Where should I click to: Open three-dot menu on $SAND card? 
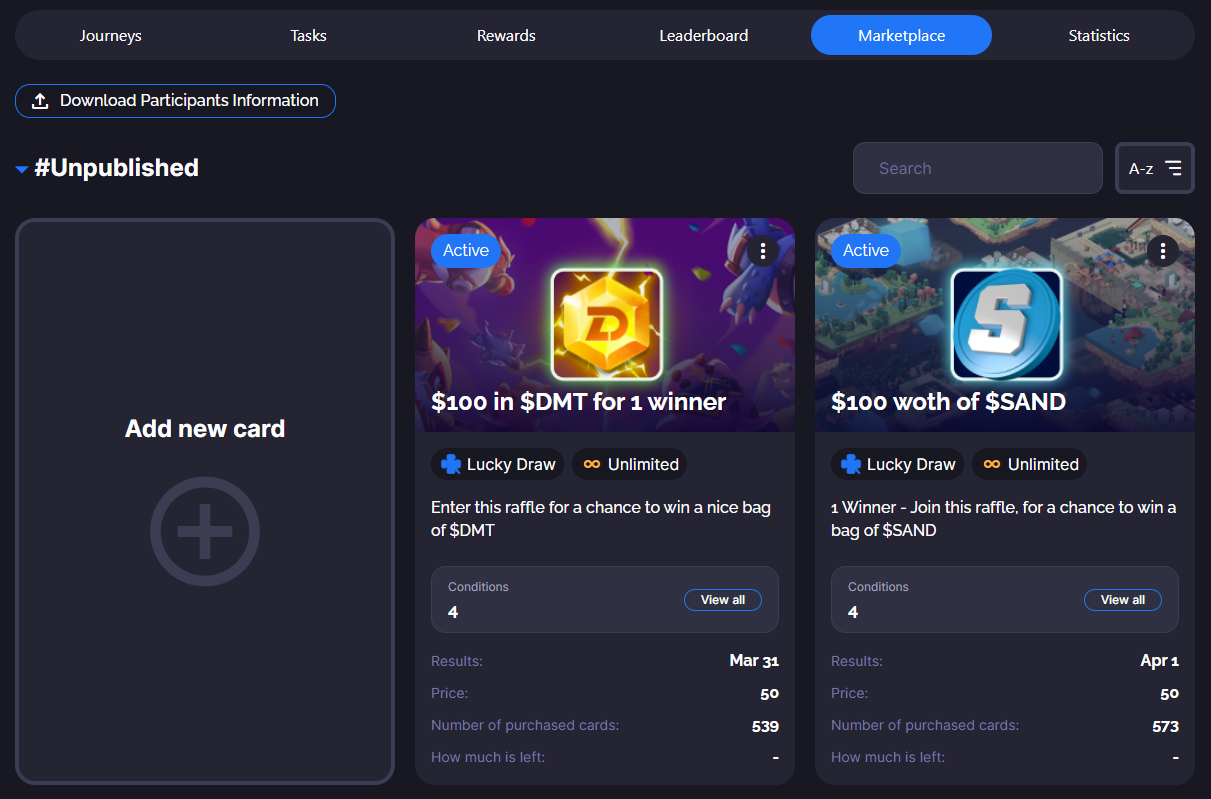(x=1163, y=250)
